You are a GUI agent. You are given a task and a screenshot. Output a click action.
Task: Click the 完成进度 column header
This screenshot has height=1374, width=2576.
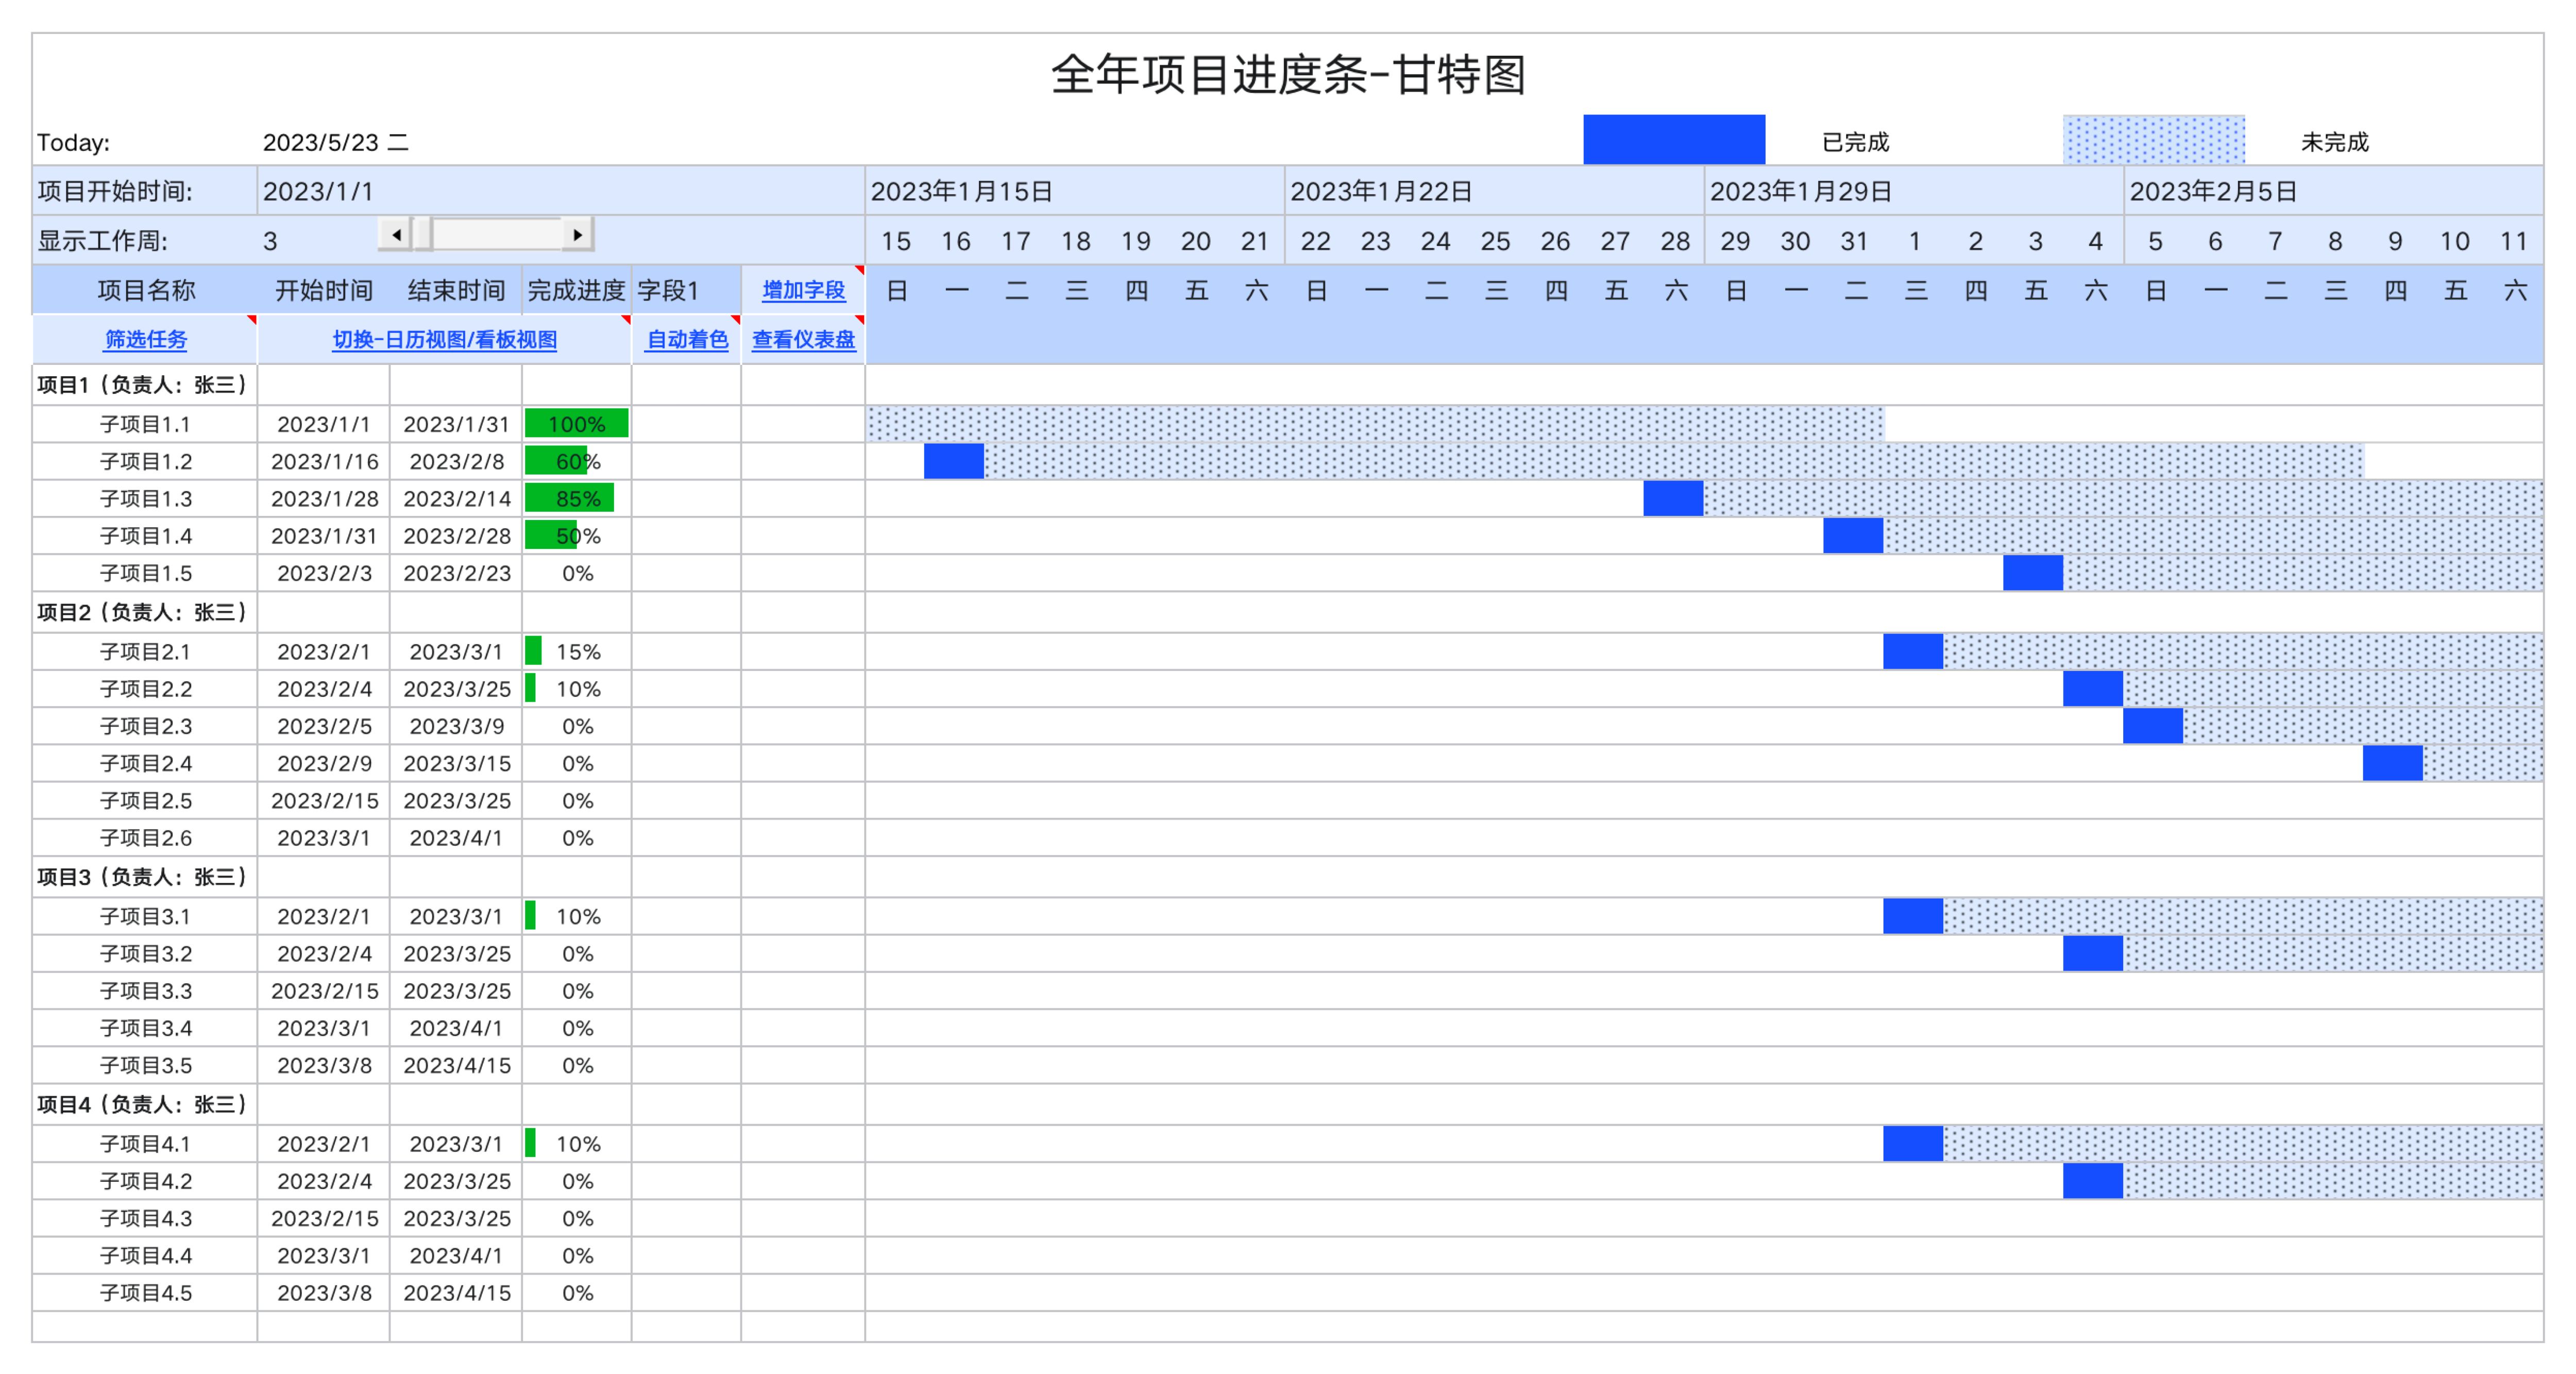pos(576,291)
